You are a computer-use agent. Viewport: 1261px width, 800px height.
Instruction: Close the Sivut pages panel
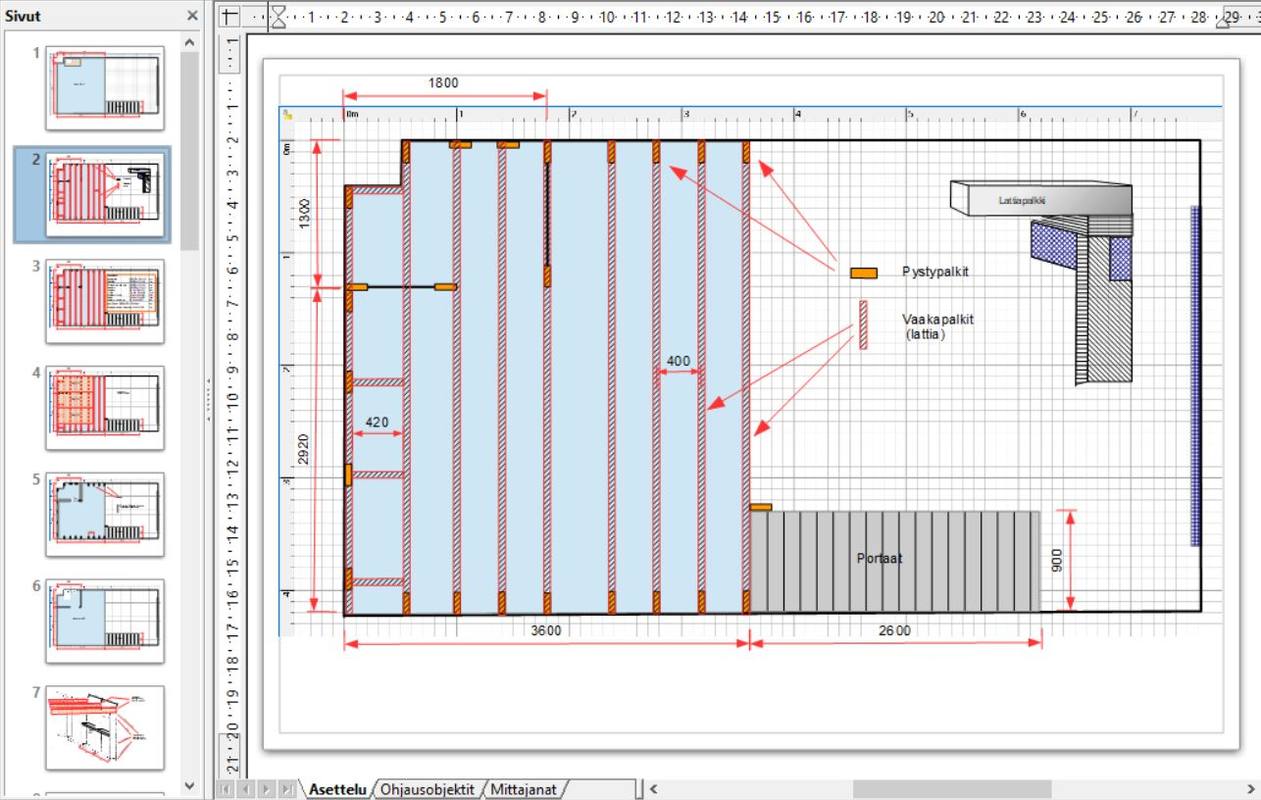point(192,16)
